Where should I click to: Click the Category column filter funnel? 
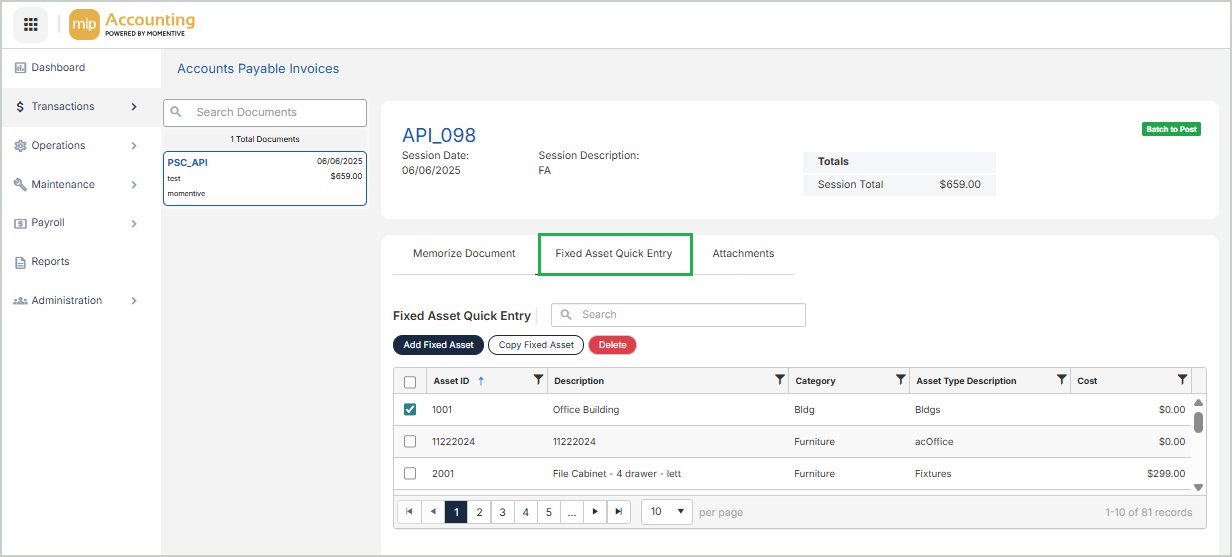pos(901,380)
